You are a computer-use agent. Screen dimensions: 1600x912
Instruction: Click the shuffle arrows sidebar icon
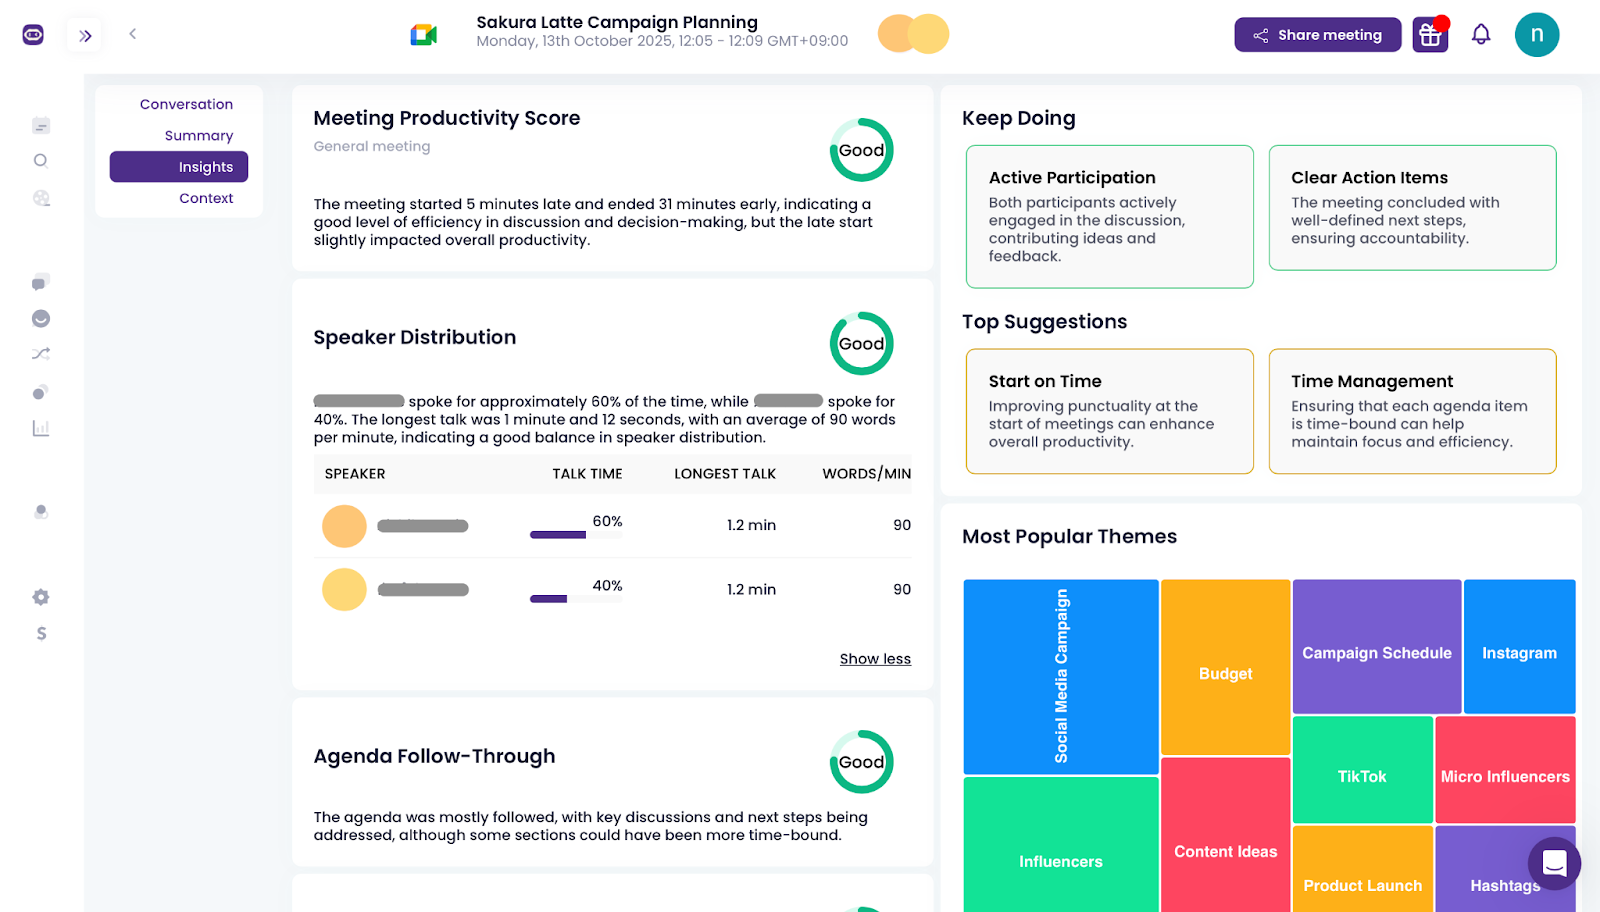tap(41, 354)
